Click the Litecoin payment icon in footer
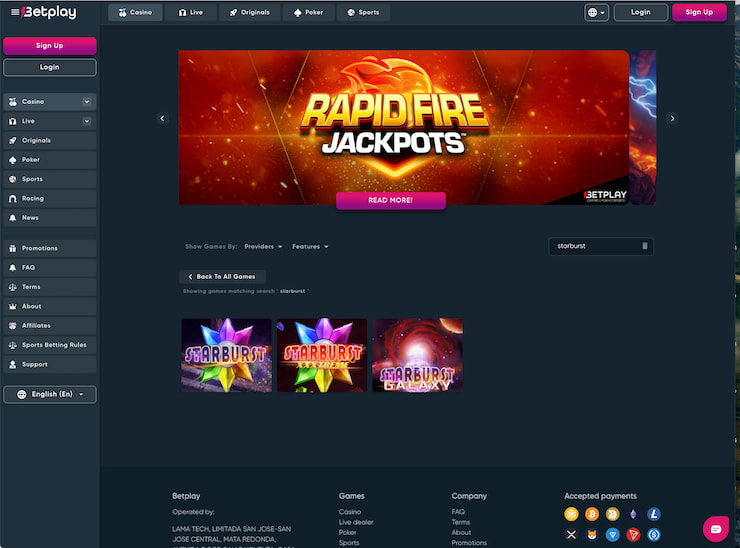 click(x=654, y=514)
